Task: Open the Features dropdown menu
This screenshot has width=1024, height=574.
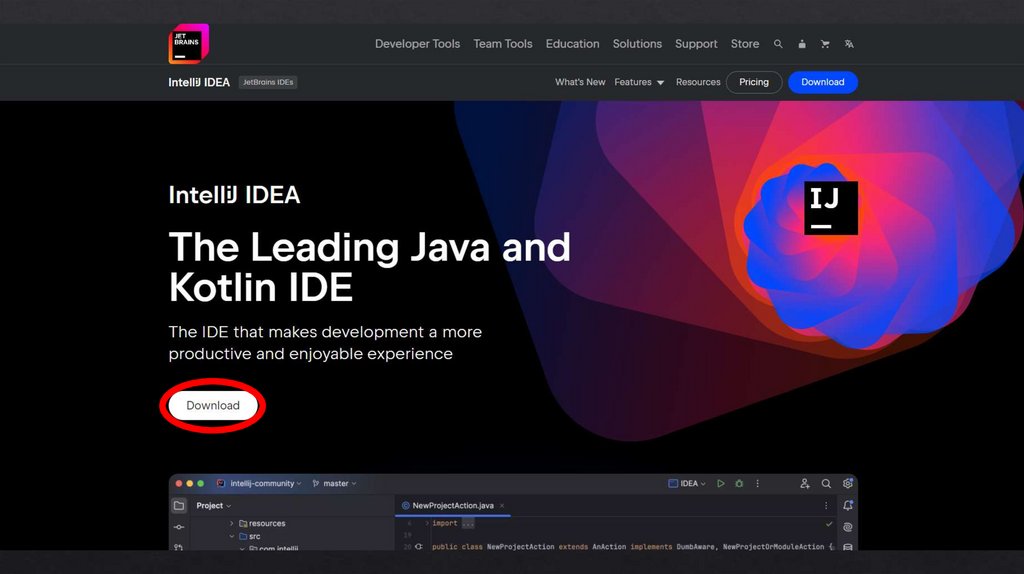Action: pos(639,82)
